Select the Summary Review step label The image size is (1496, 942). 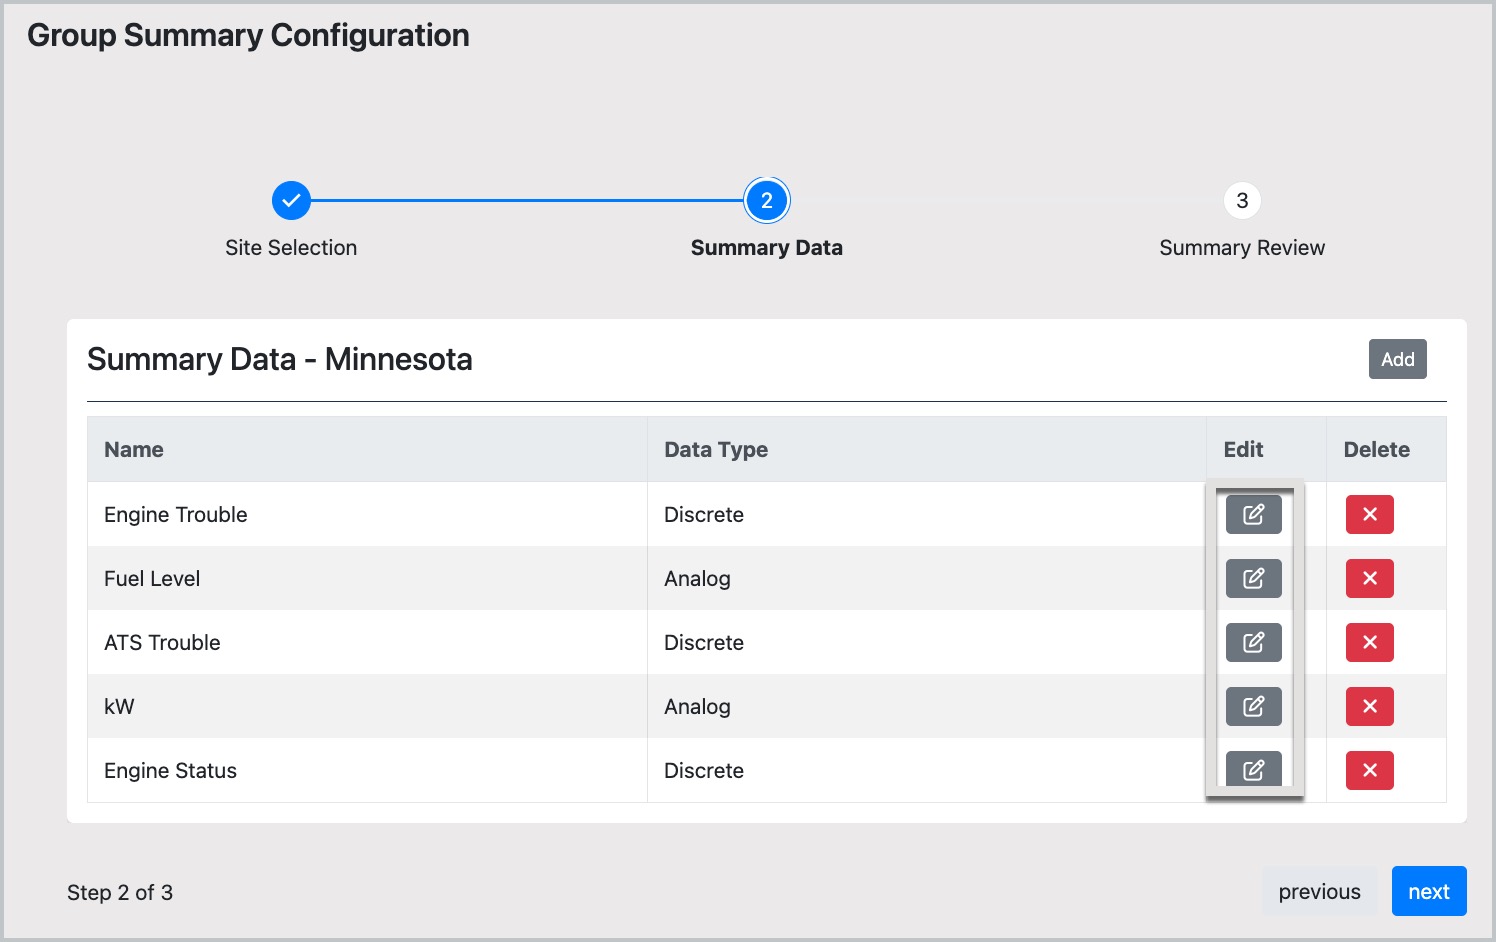(1242, 248)
